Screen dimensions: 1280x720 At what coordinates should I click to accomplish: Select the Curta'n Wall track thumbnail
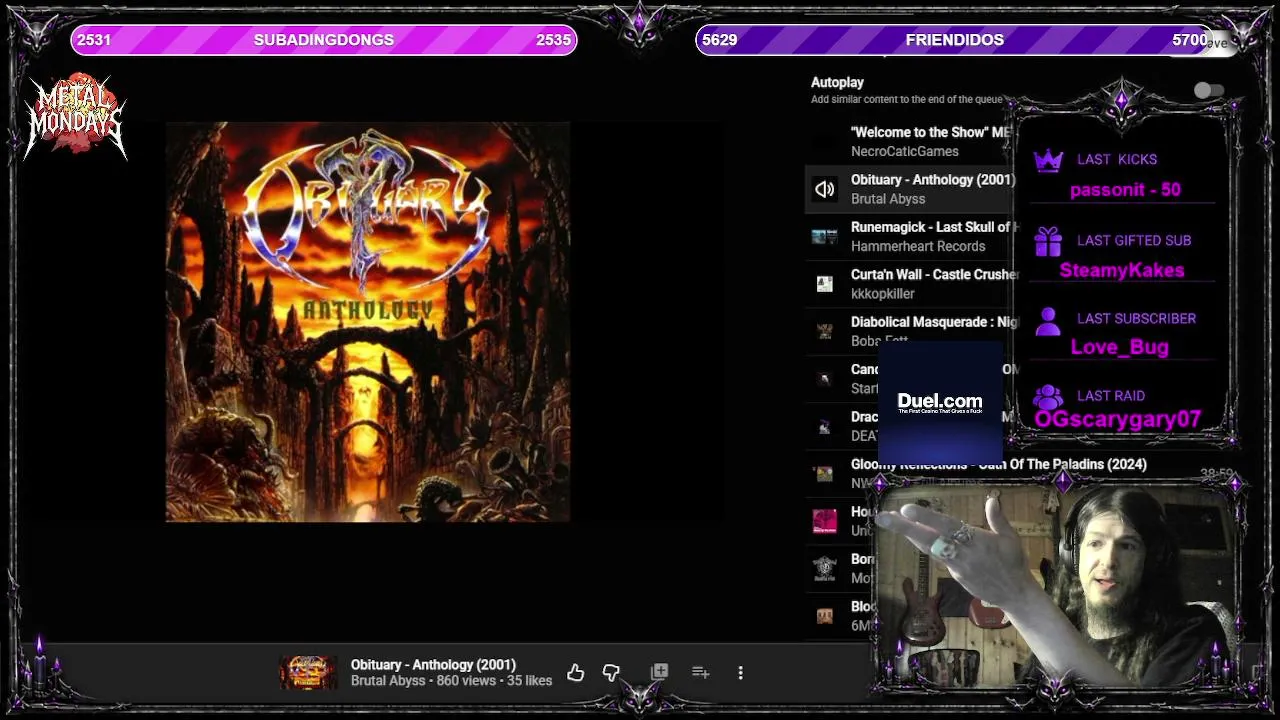coord(824,284)
